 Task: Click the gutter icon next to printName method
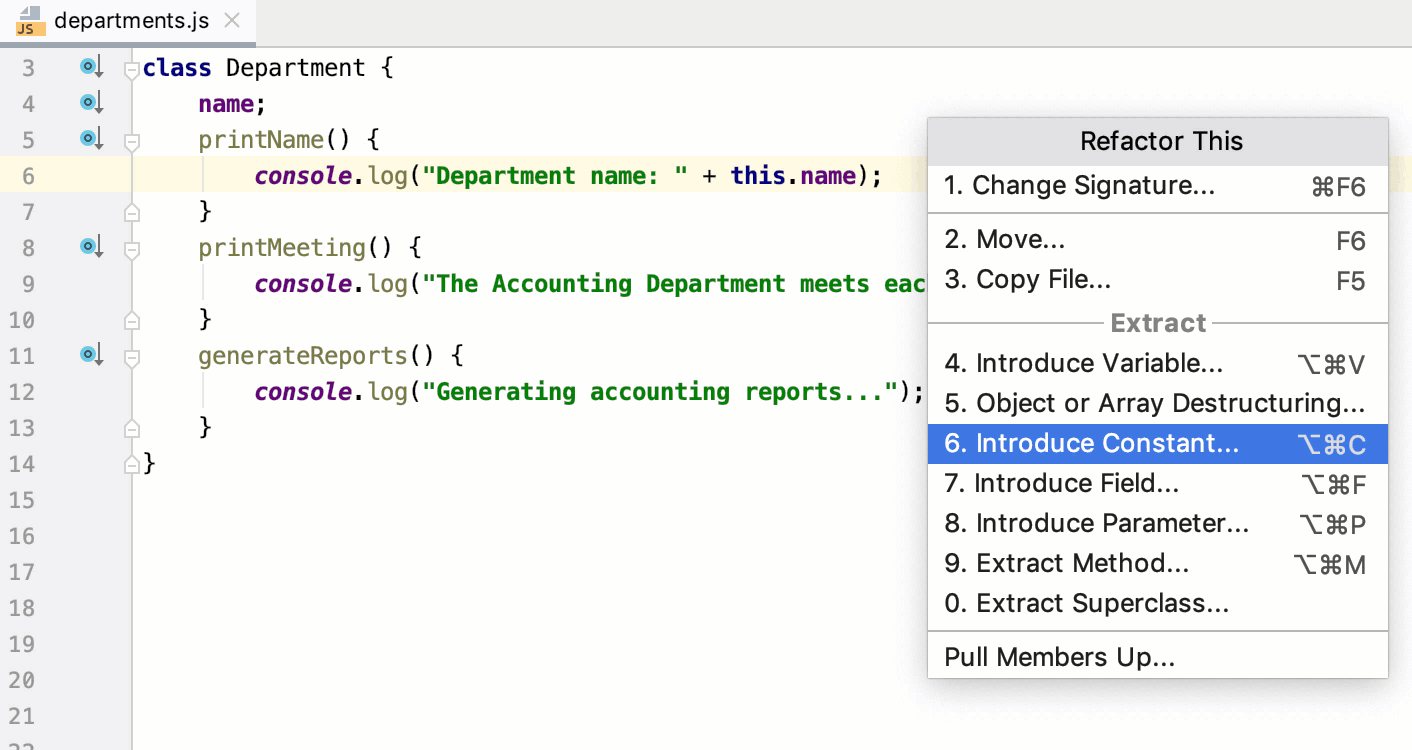(x=90, y=138)
